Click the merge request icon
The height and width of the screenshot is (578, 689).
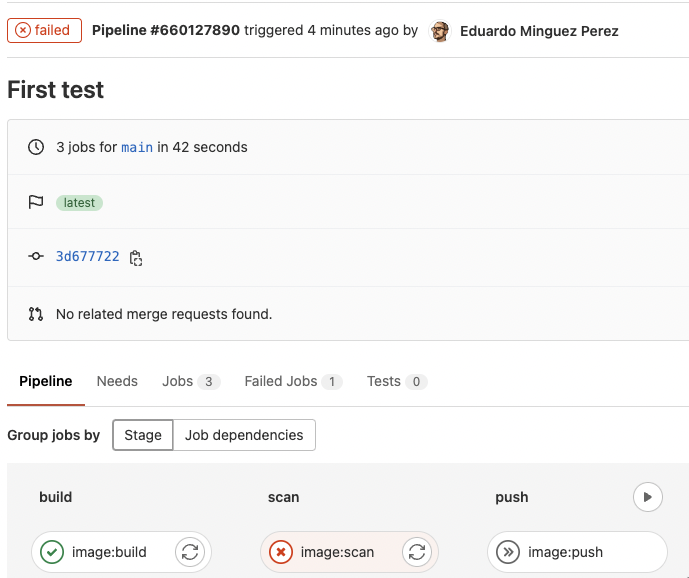[x=36, y=314]
